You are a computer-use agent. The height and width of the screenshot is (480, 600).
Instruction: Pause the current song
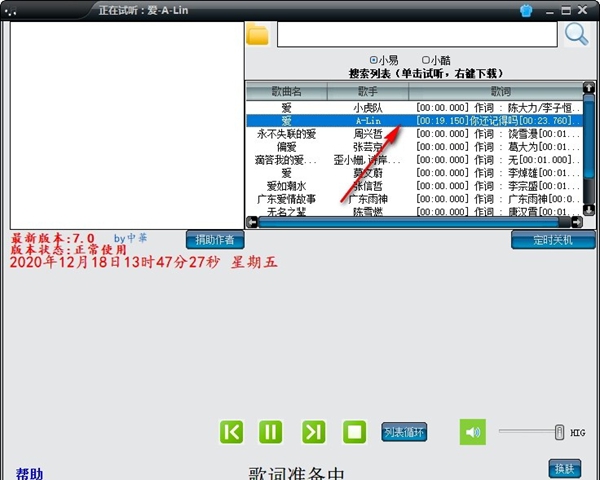tap(271, 432)
